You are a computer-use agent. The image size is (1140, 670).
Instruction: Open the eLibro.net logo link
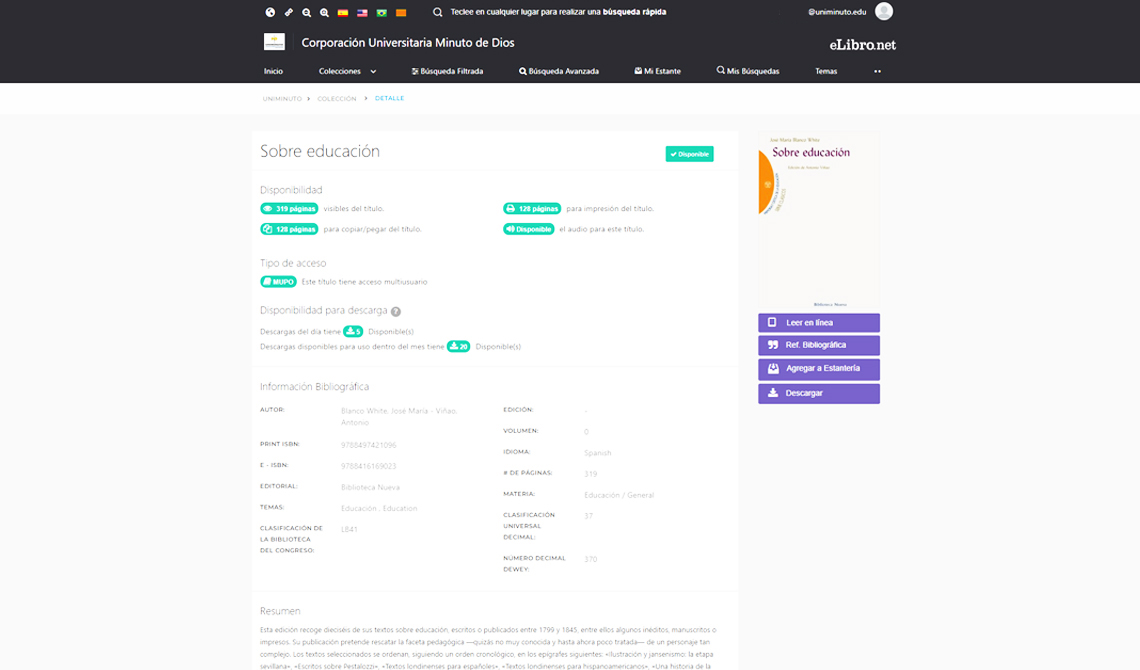coord(862,45)
